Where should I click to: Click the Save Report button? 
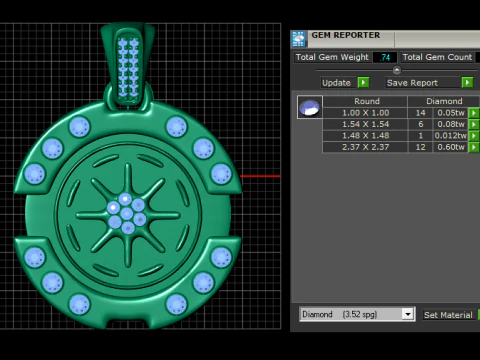click(423, 83)
